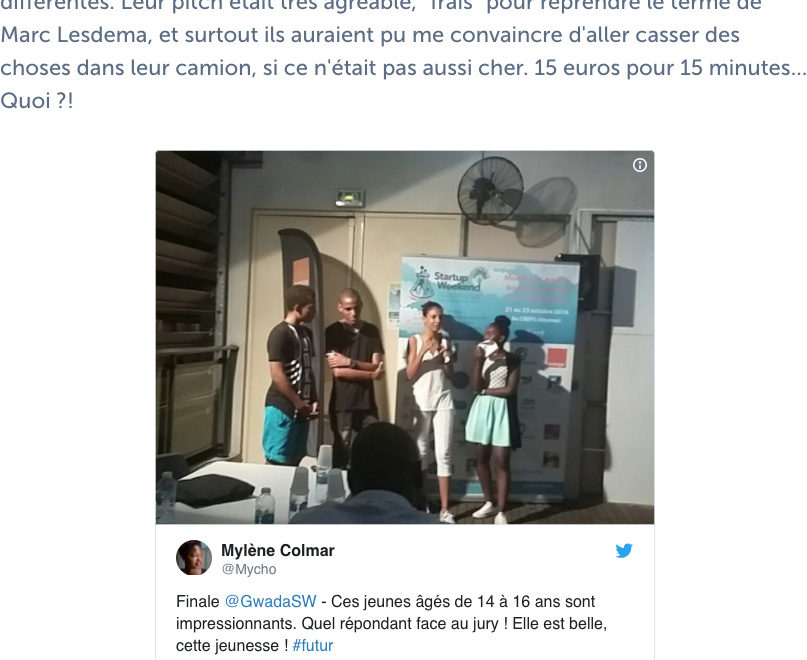Click the wall fan in the photo
This screenshot has height=660, width=807.
(x=490, y=190)
